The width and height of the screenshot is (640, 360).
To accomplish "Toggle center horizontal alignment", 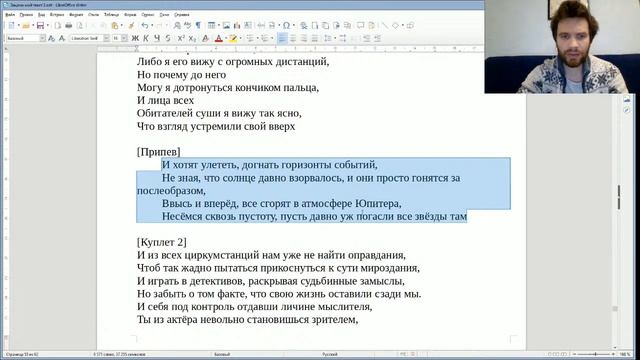I will click(293, 38).
